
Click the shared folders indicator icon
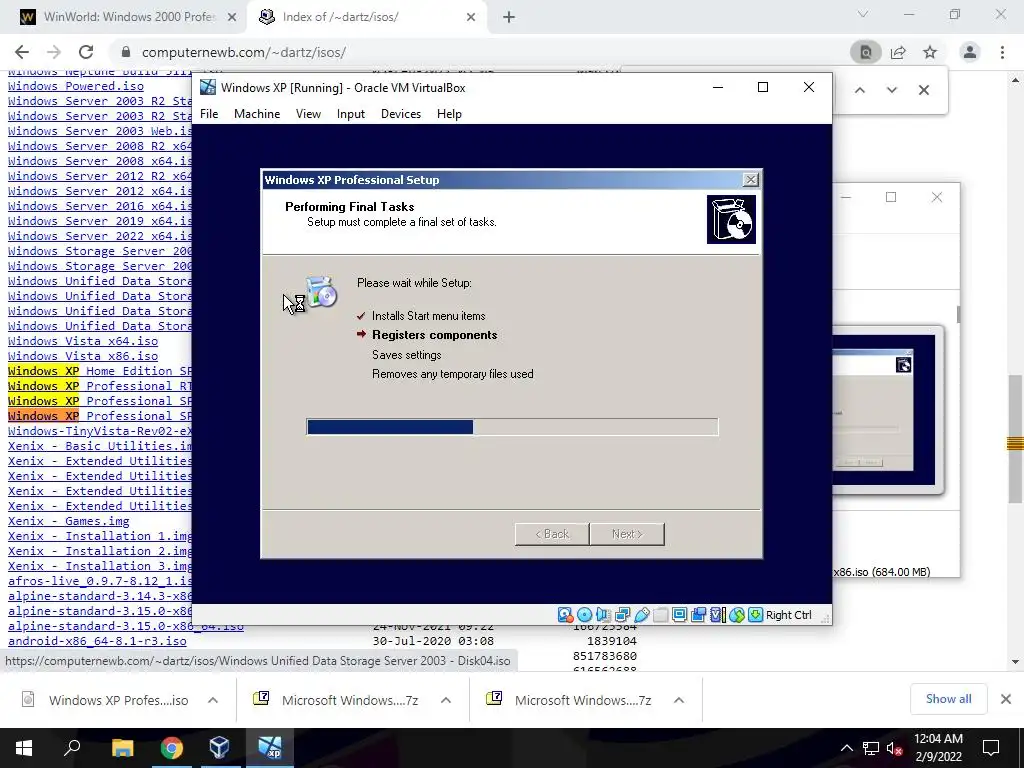(x=660, y=615)
